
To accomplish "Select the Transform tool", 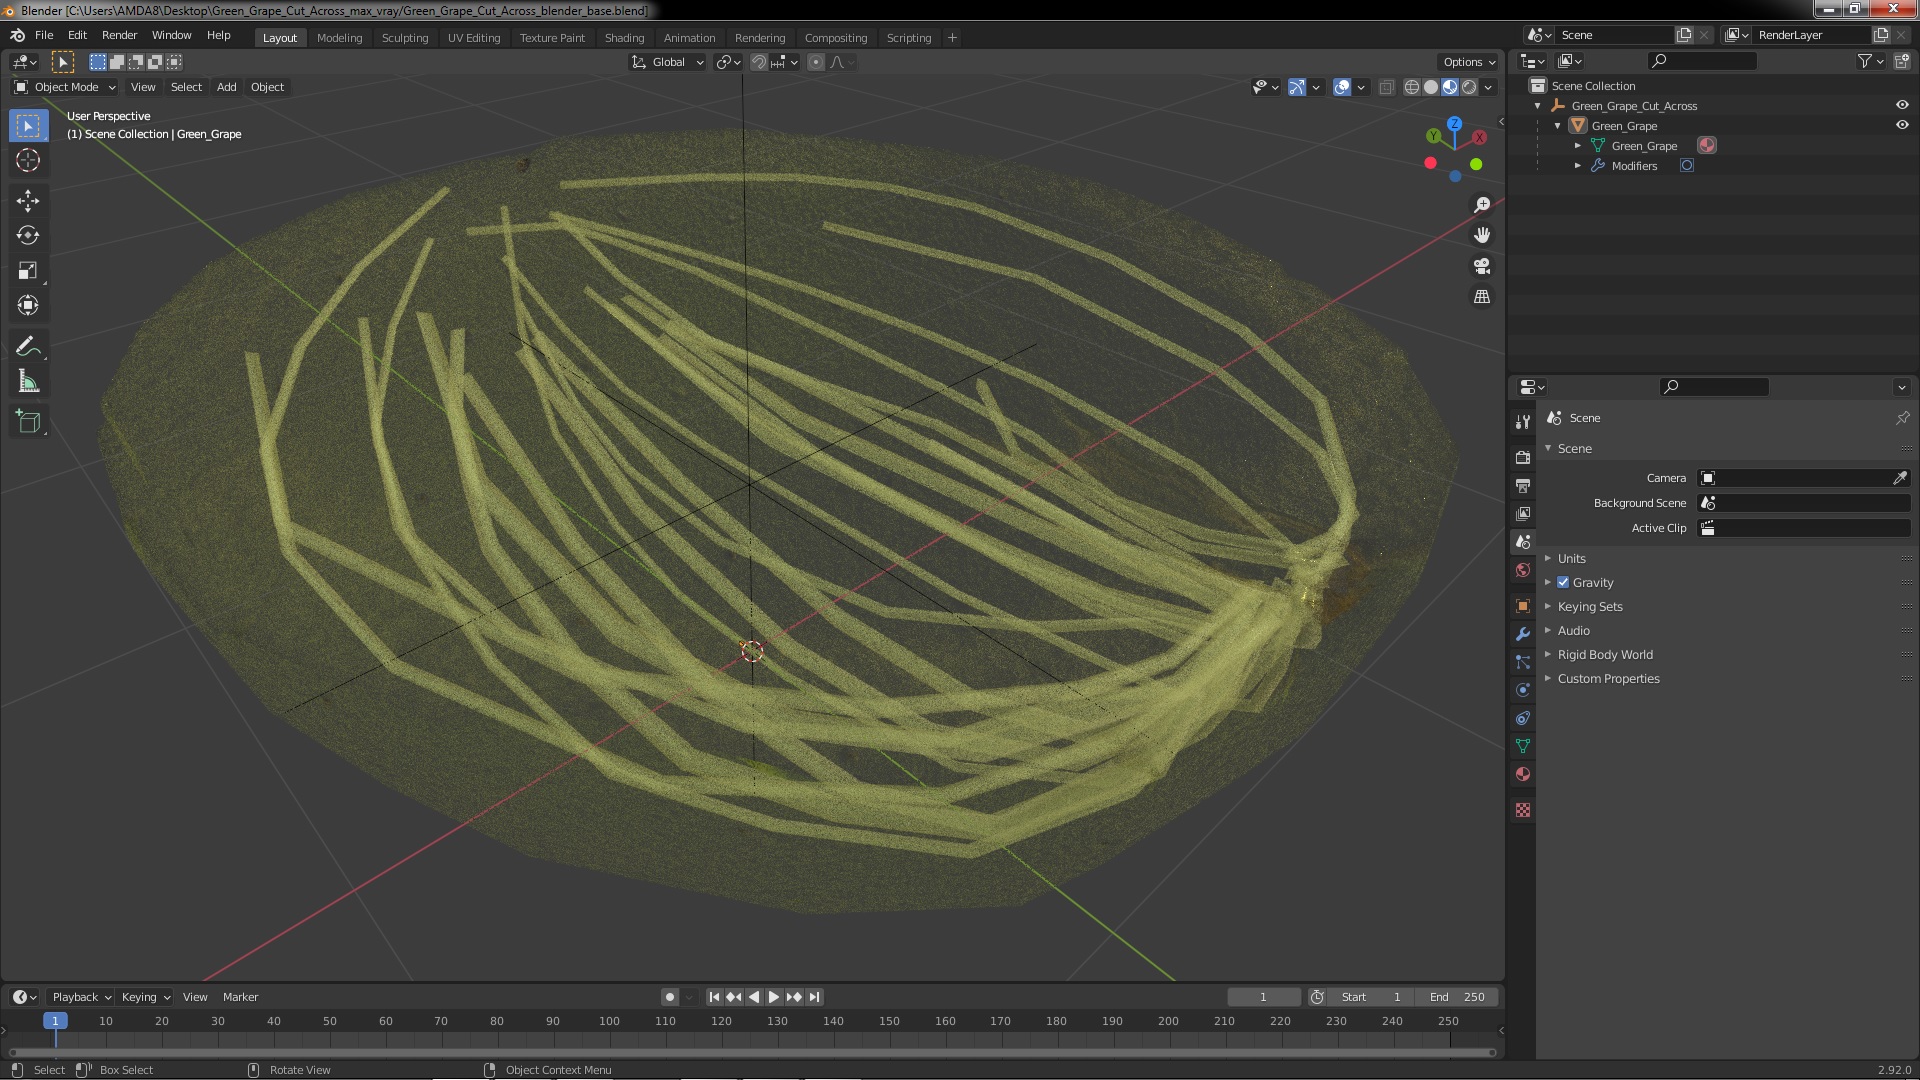I will [28, 306].
